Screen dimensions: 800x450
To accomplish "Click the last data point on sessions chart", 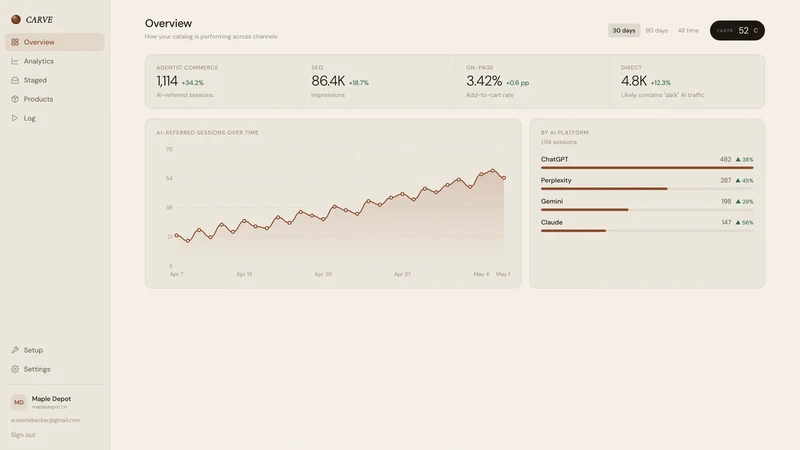I will [x=504, y=178].
